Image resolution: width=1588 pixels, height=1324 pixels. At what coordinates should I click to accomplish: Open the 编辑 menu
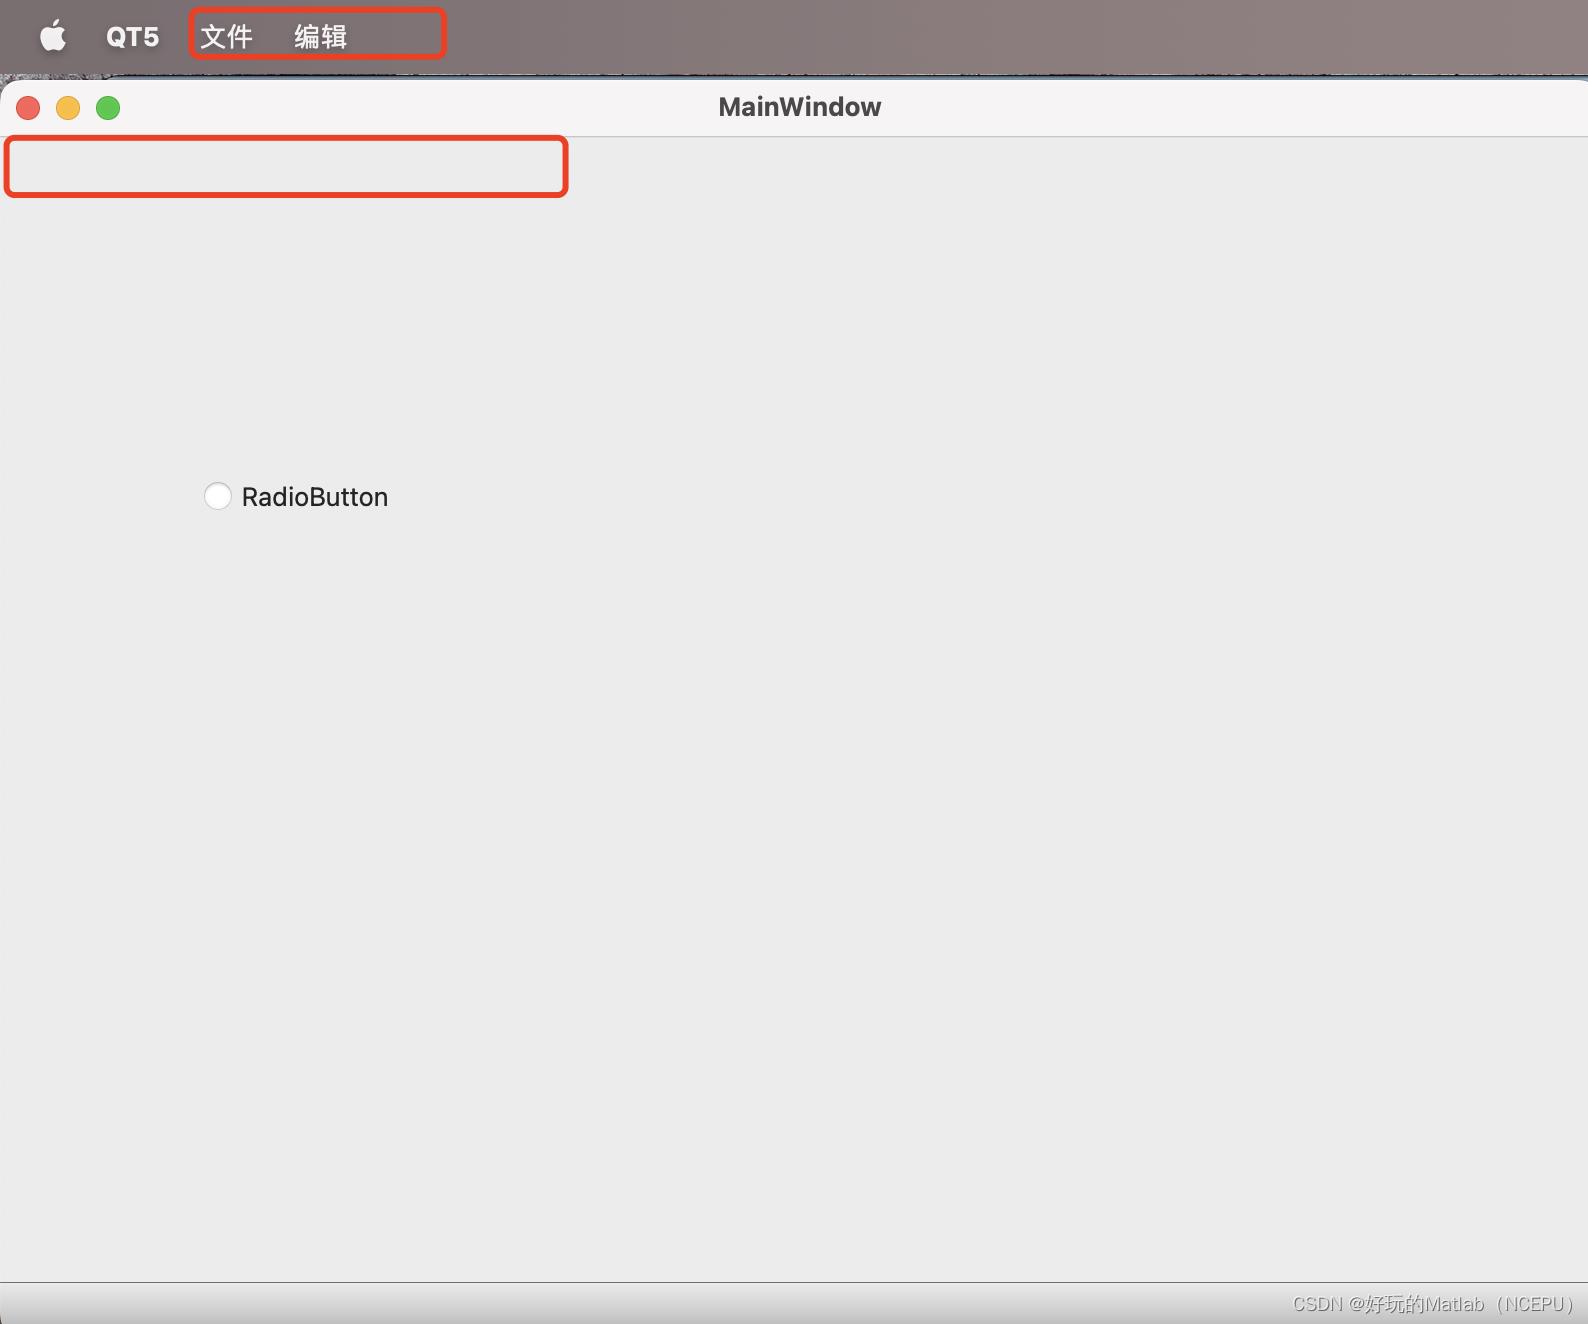click(320, 37)
